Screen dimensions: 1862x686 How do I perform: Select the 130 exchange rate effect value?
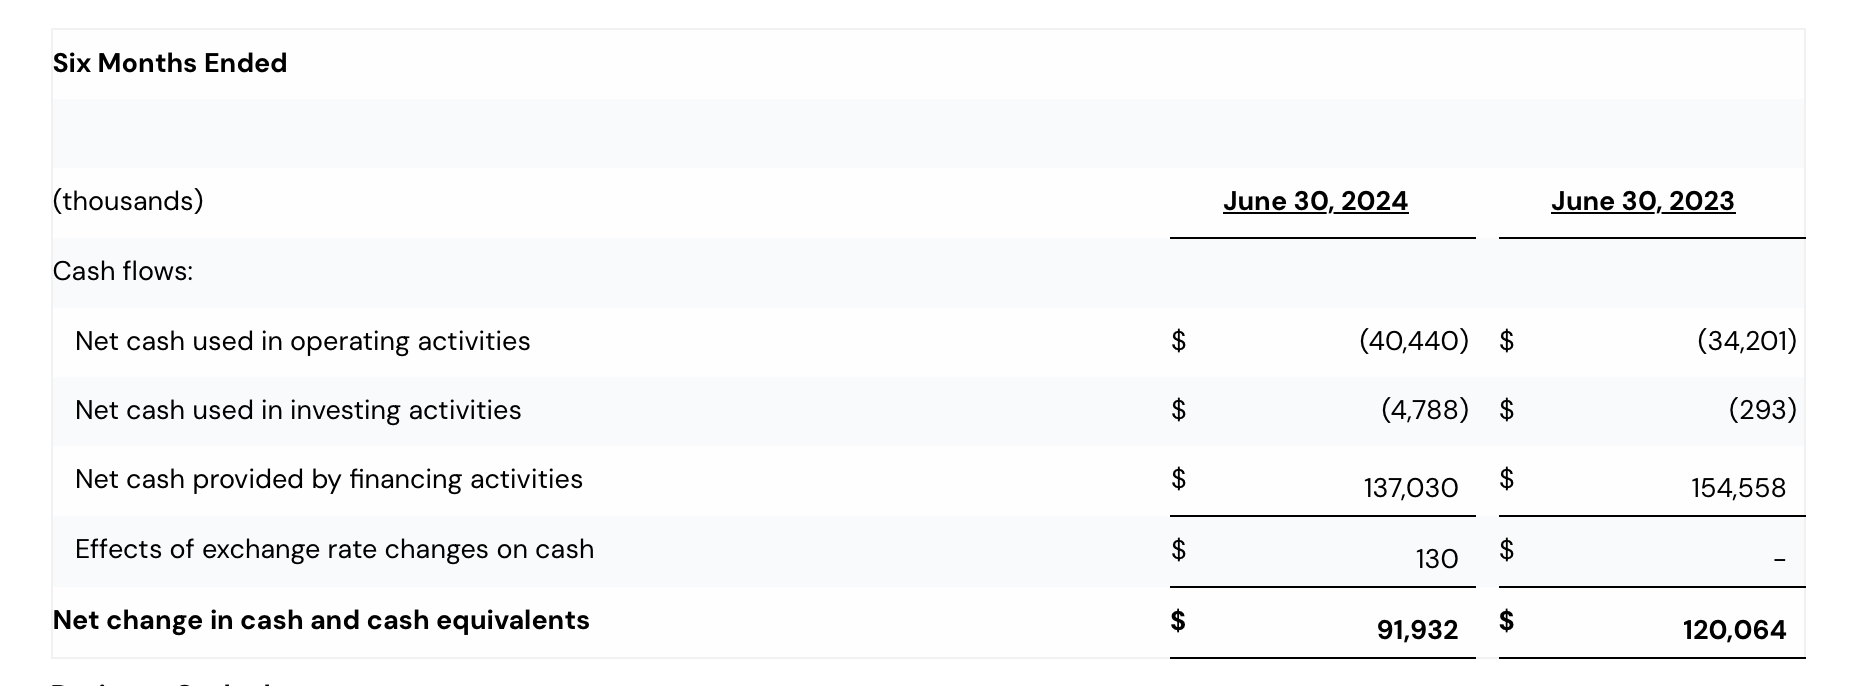(x=1436, y=559)
